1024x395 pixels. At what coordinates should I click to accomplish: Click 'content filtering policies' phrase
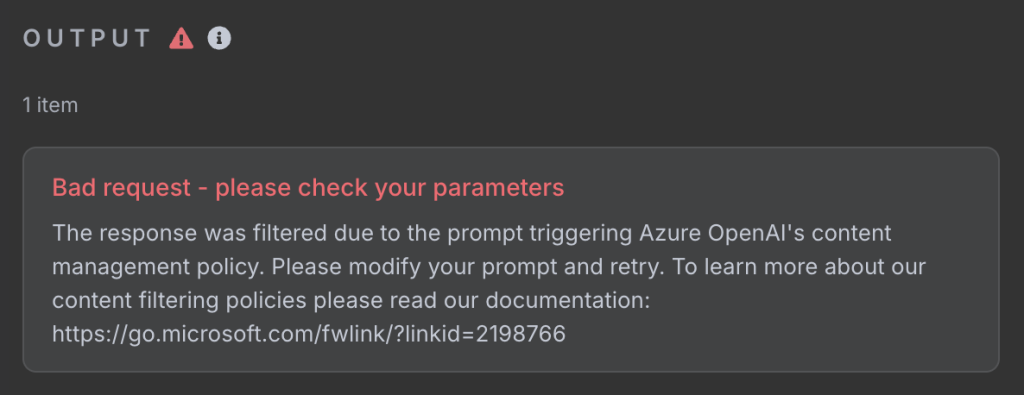point(179,300)
